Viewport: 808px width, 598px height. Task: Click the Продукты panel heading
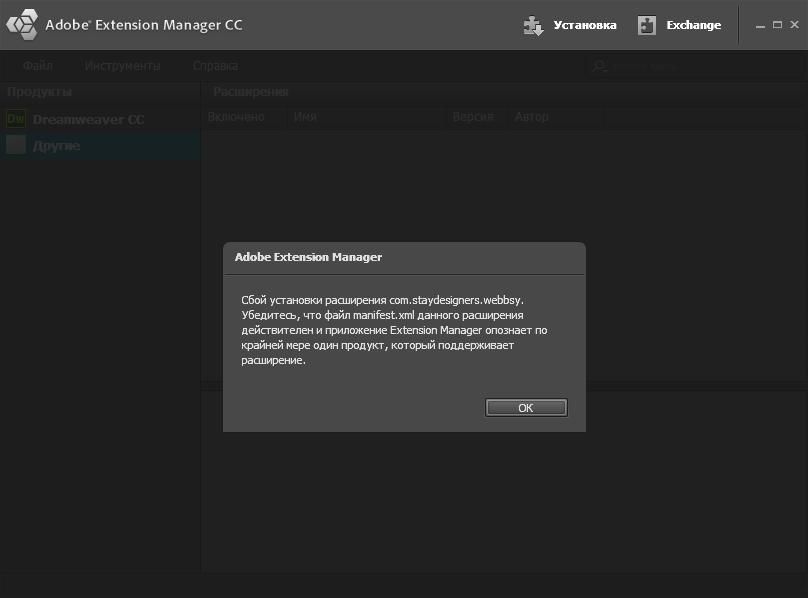[39, 92]
